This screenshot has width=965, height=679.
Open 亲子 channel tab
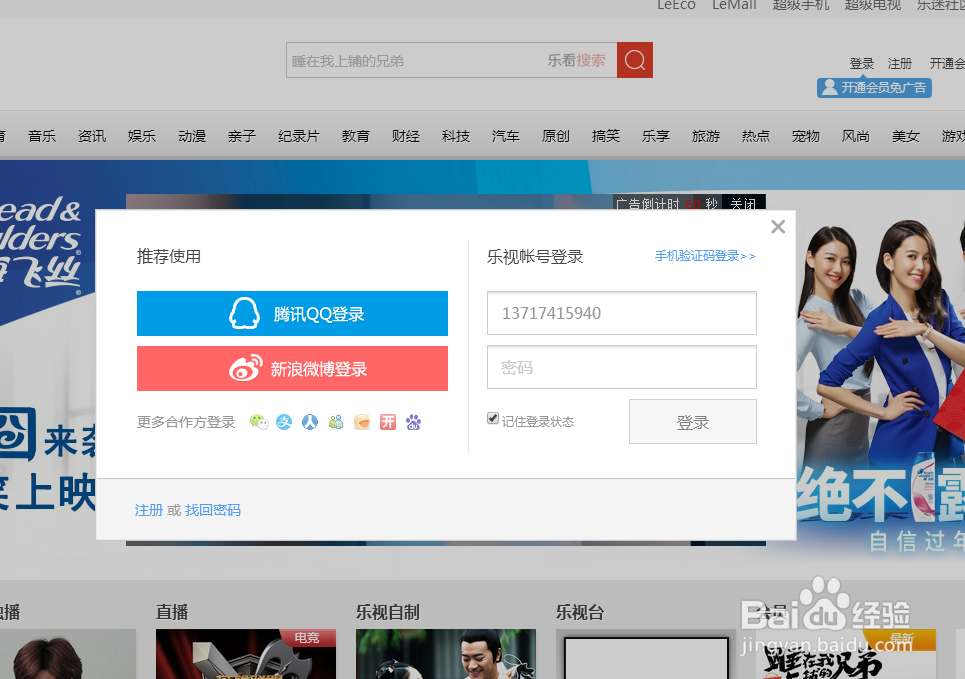(x=242, y=136)
